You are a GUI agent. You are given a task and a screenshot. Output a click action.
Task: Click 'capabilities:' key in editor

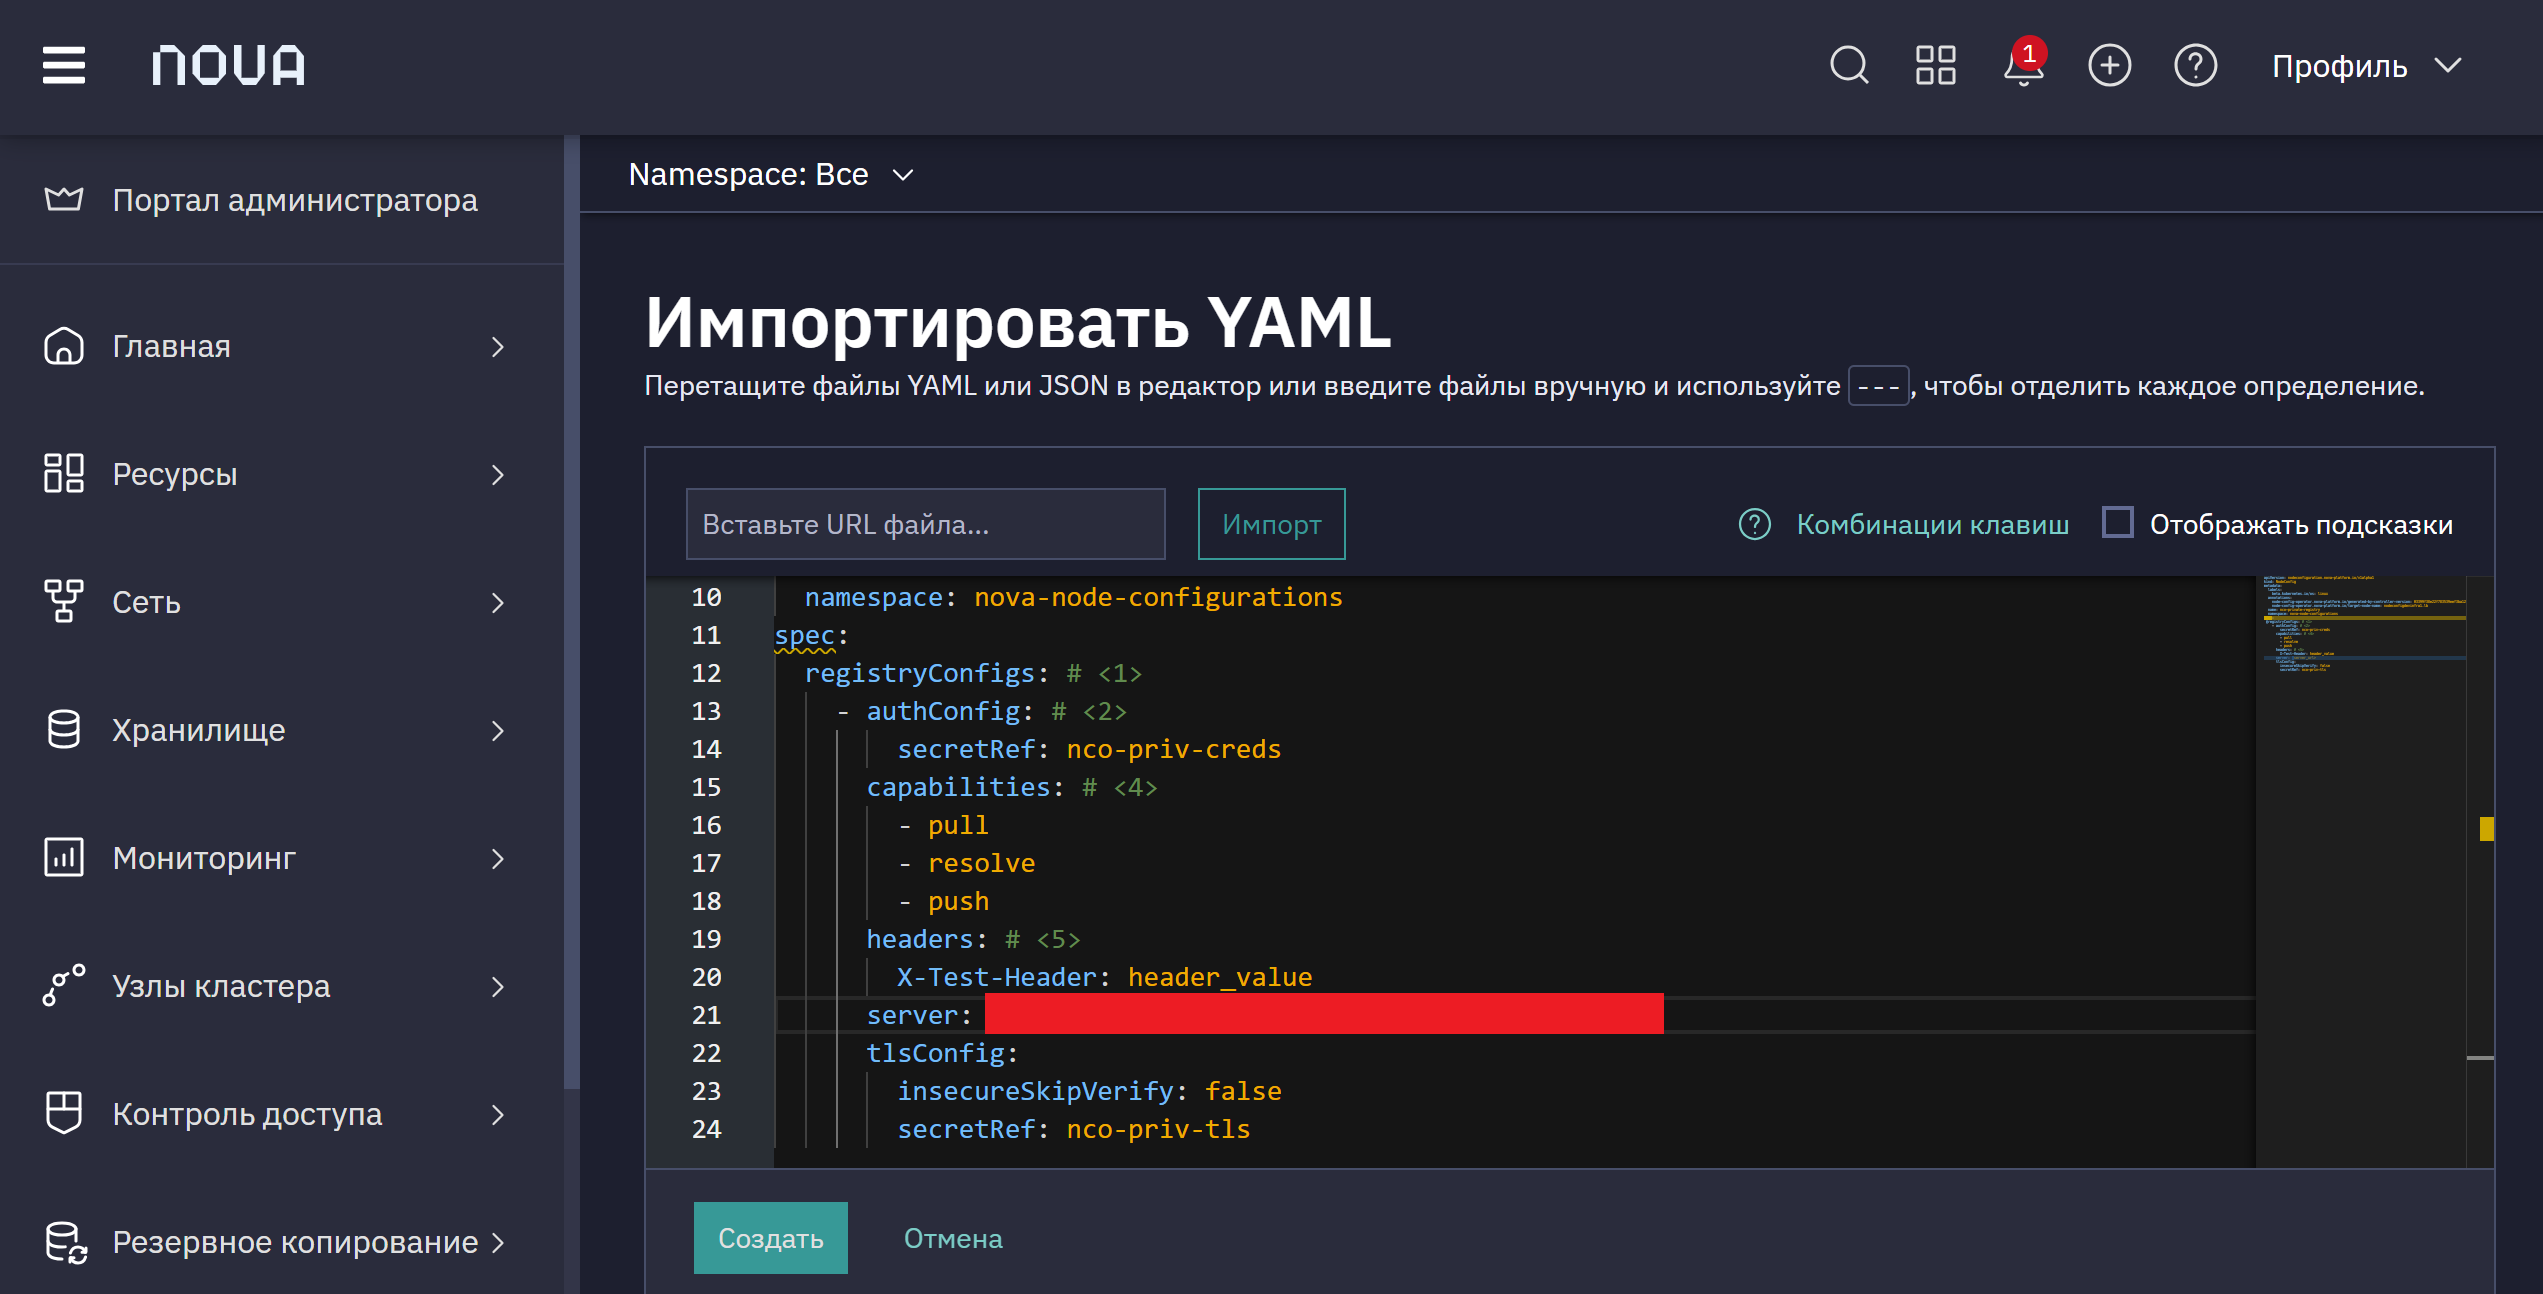[x=966, y=787]
